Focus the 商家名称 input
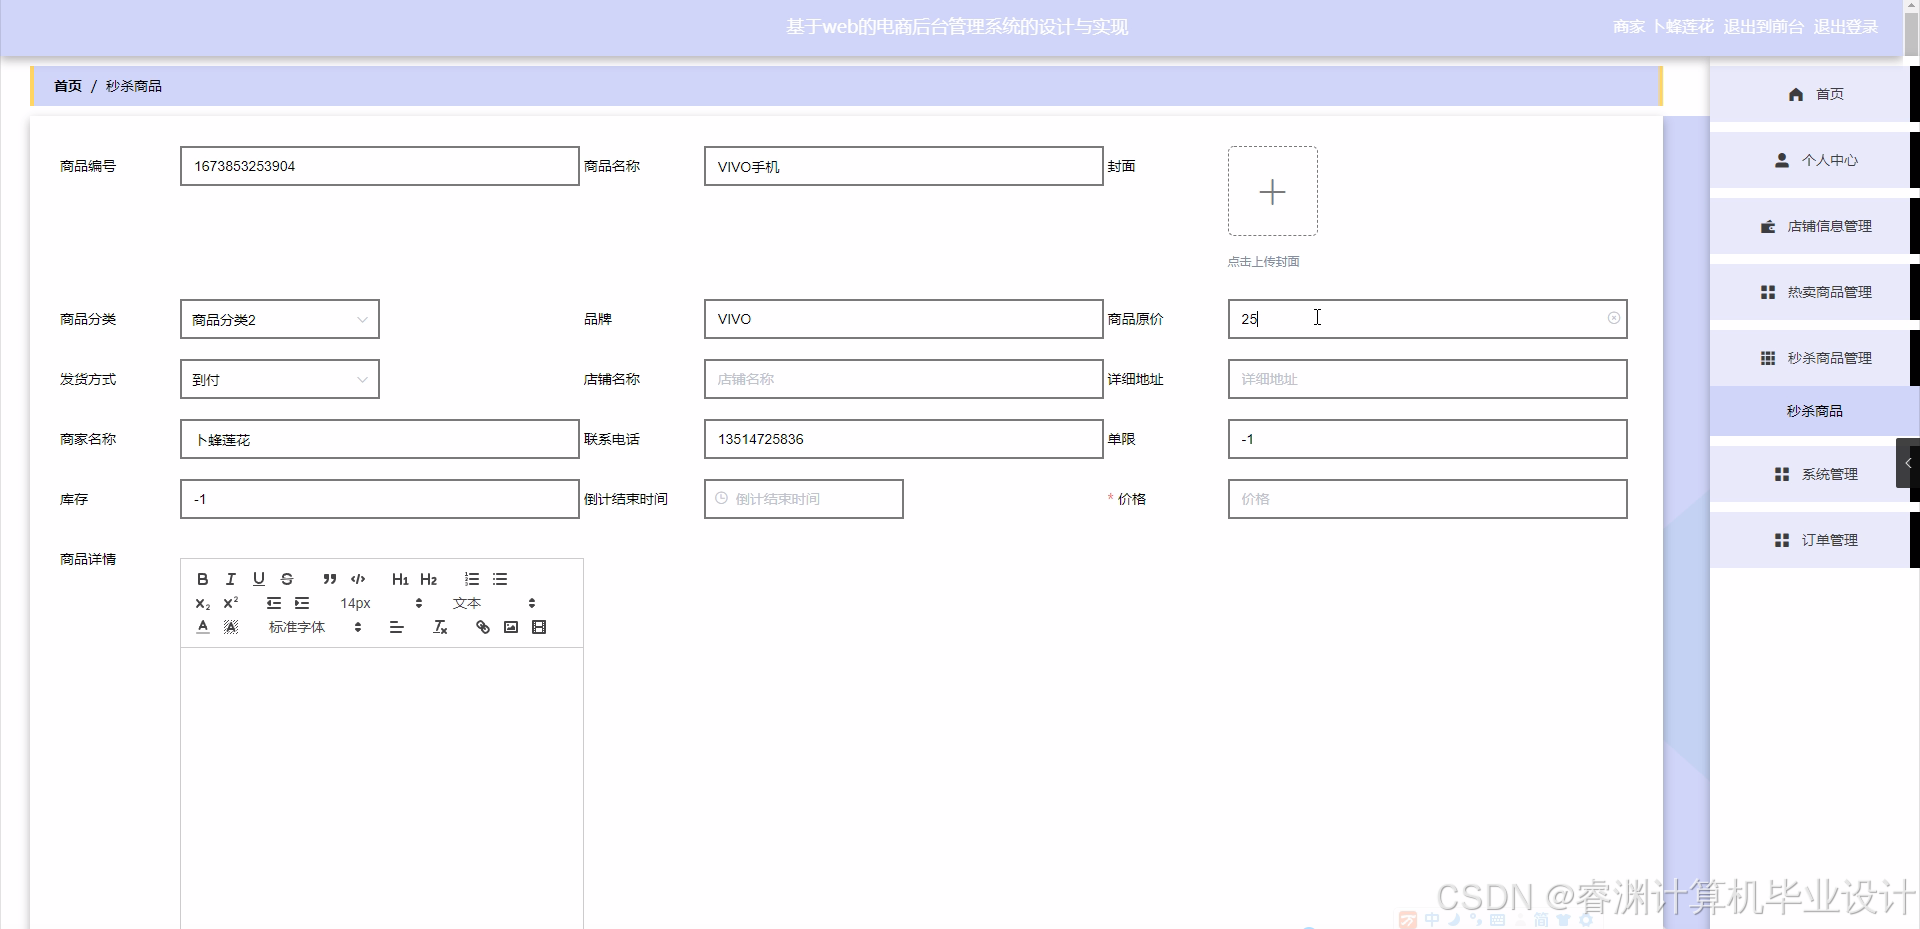Viewport: 1920px width, 929px height. pyautogui.click(x=380, y=439)
